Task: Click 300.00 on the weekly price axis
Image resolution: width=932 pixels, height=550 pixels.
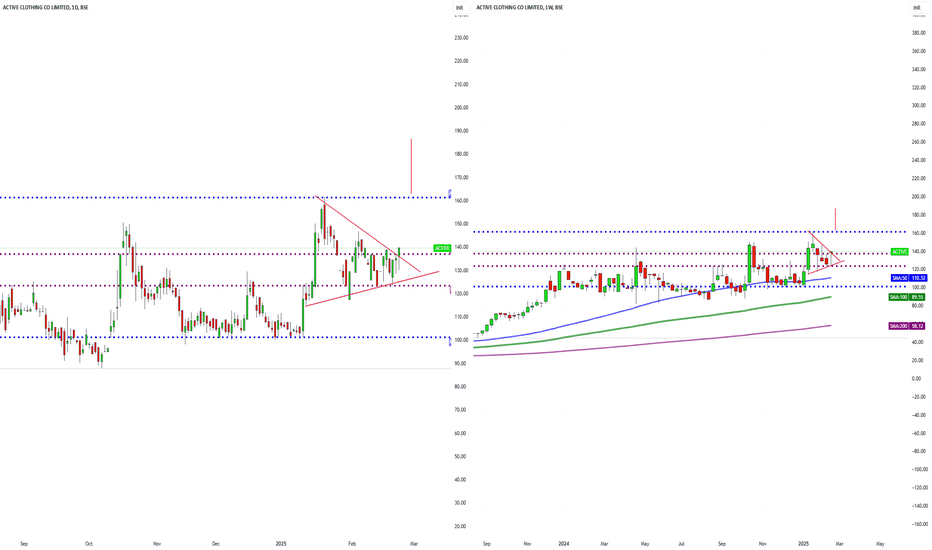Action: click(919, 106)
